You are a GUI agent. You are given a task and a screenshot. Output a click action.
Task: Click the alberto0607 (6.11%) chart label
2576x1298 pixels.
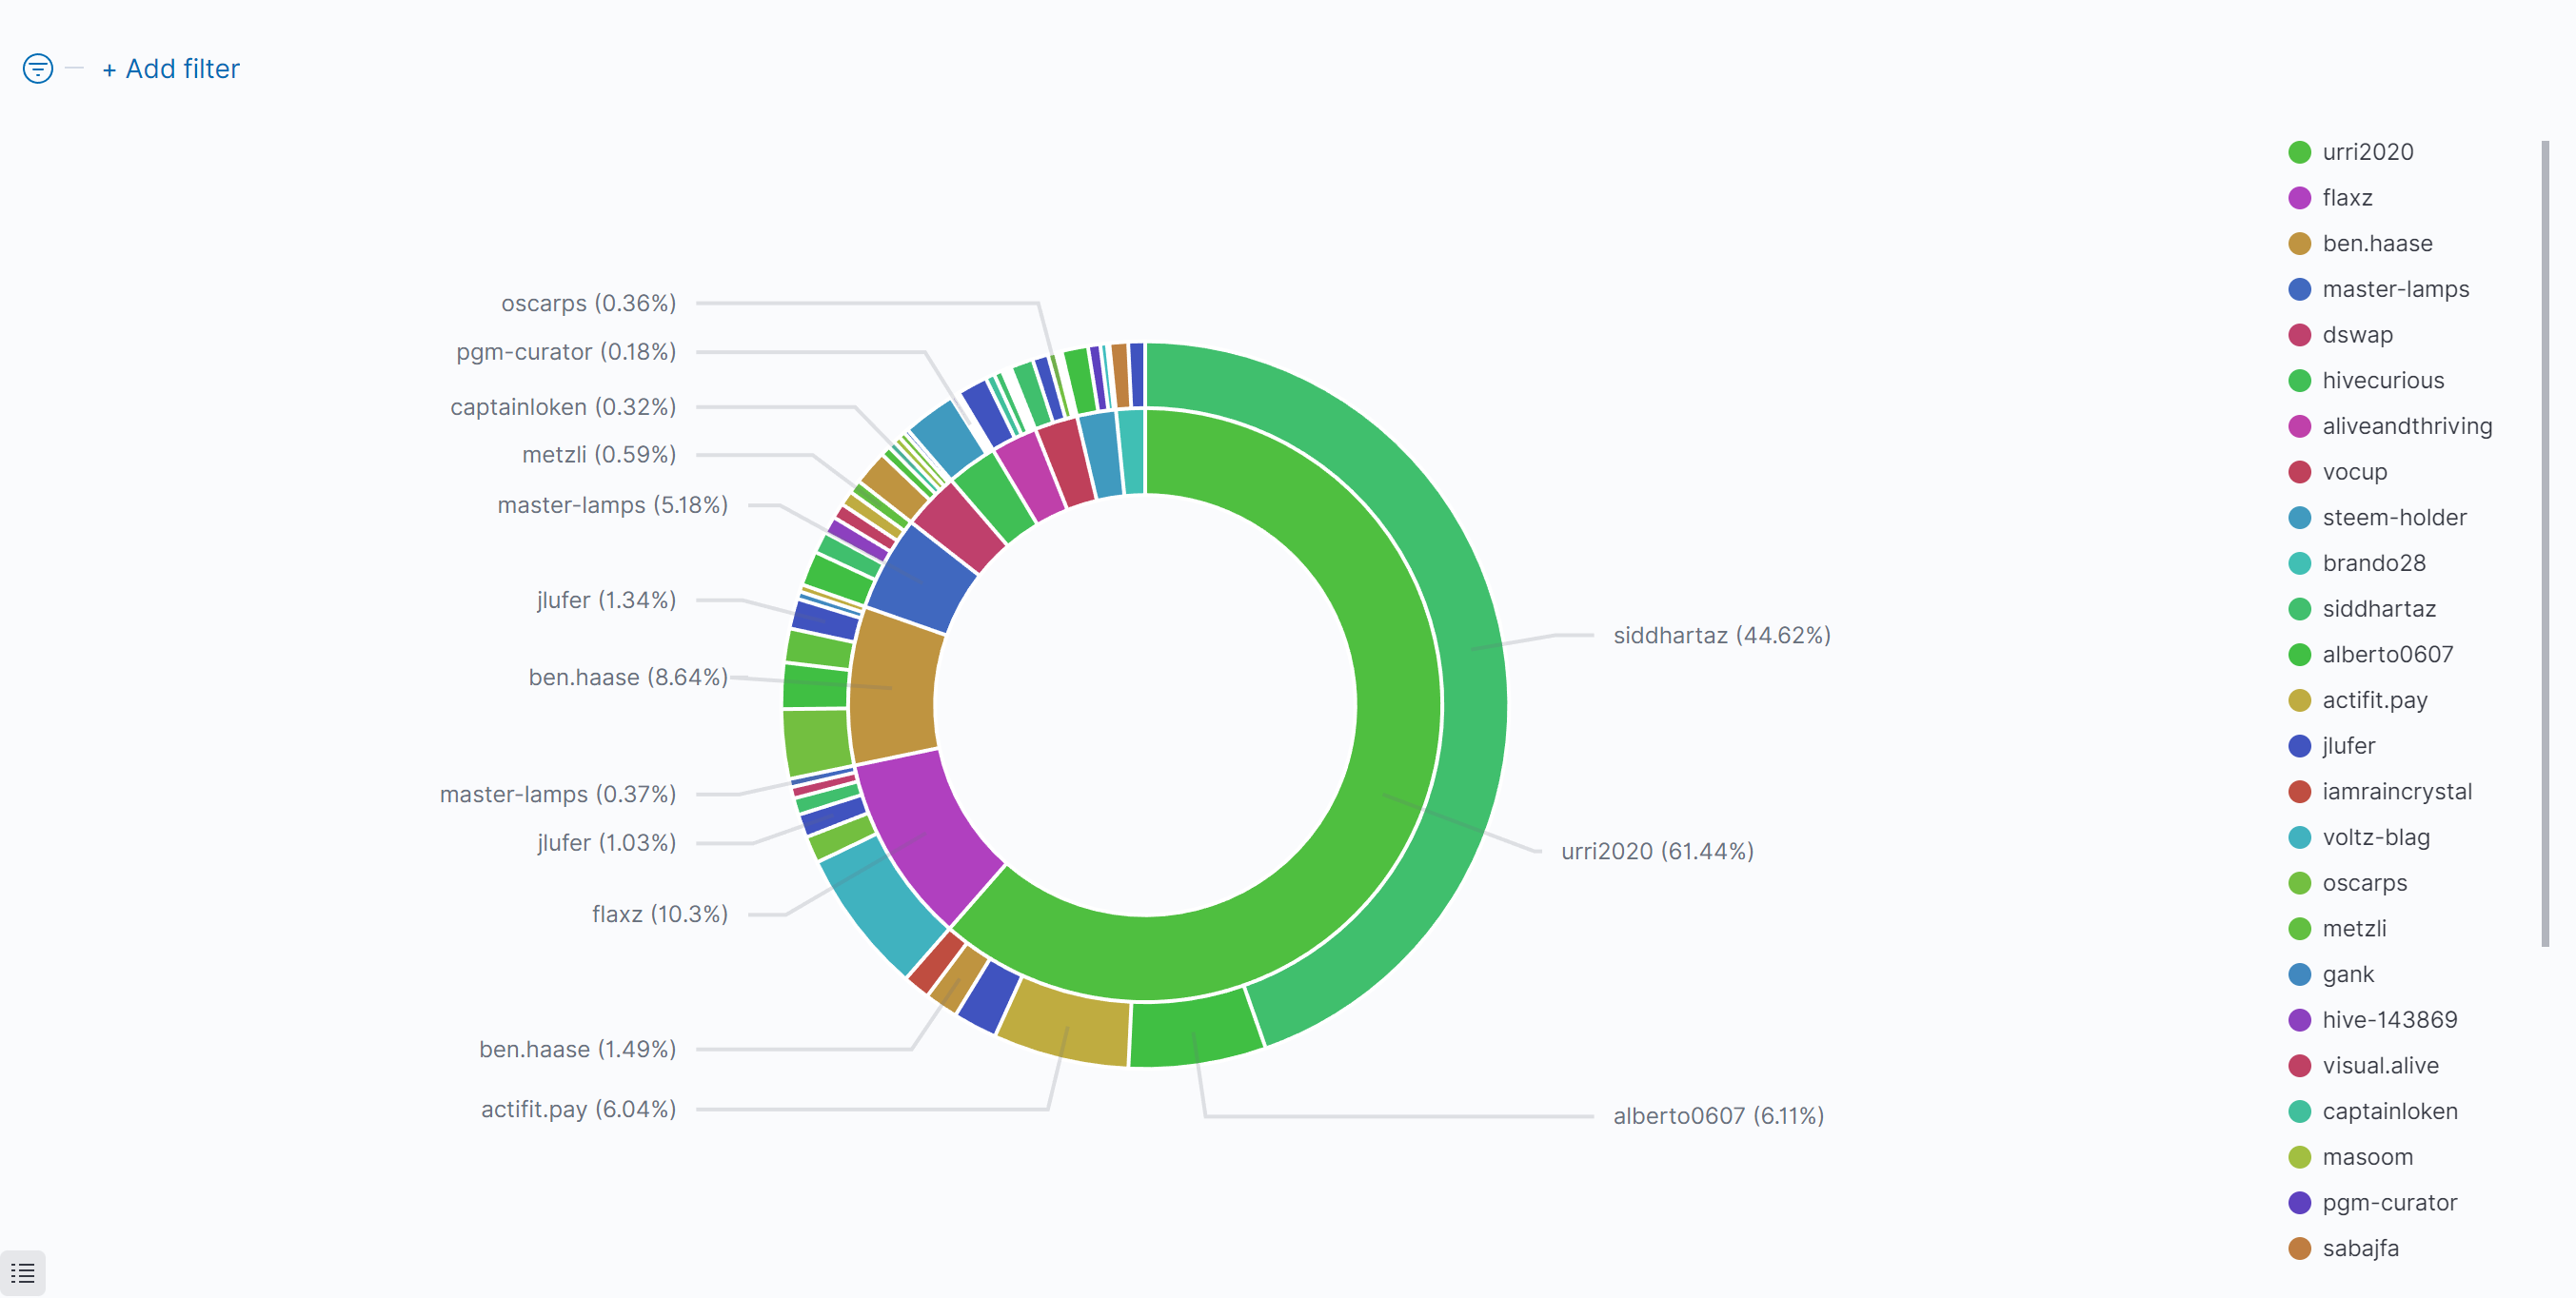(x=1718, y=1116)
